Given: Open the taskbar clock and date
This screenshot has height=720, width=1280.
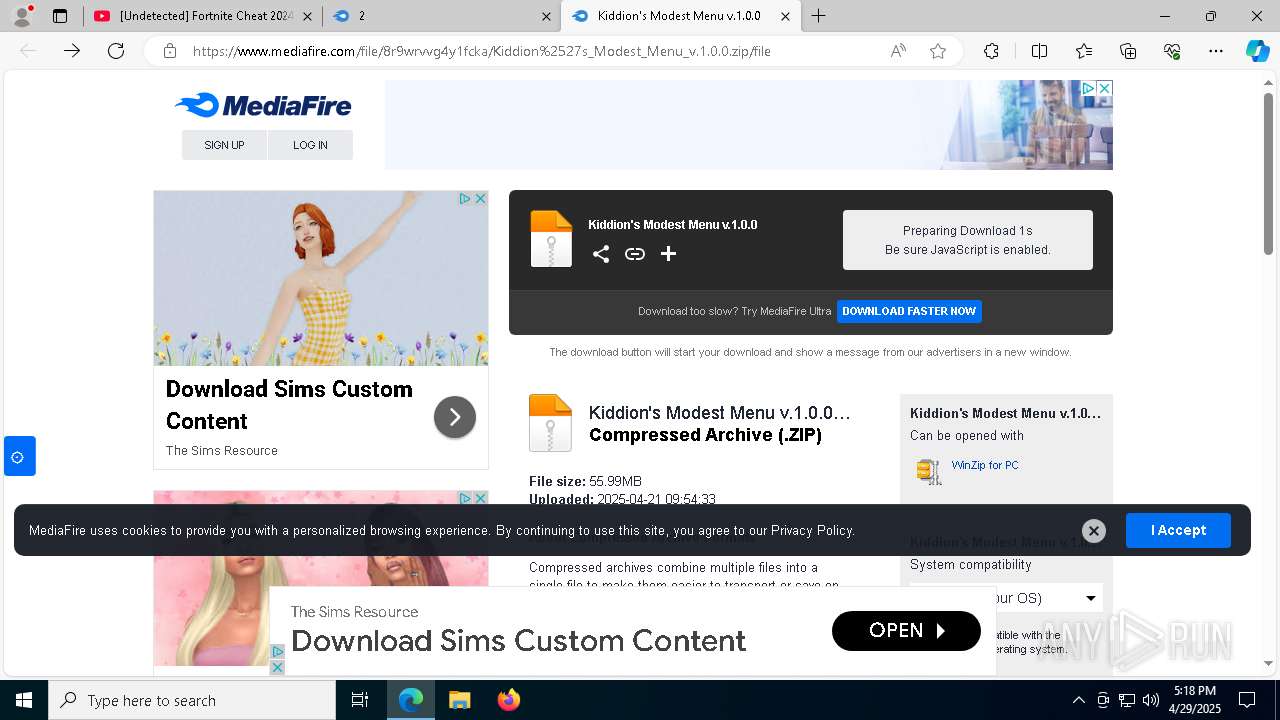Looking at the screenshot, I should click(x=1194, y=700).
